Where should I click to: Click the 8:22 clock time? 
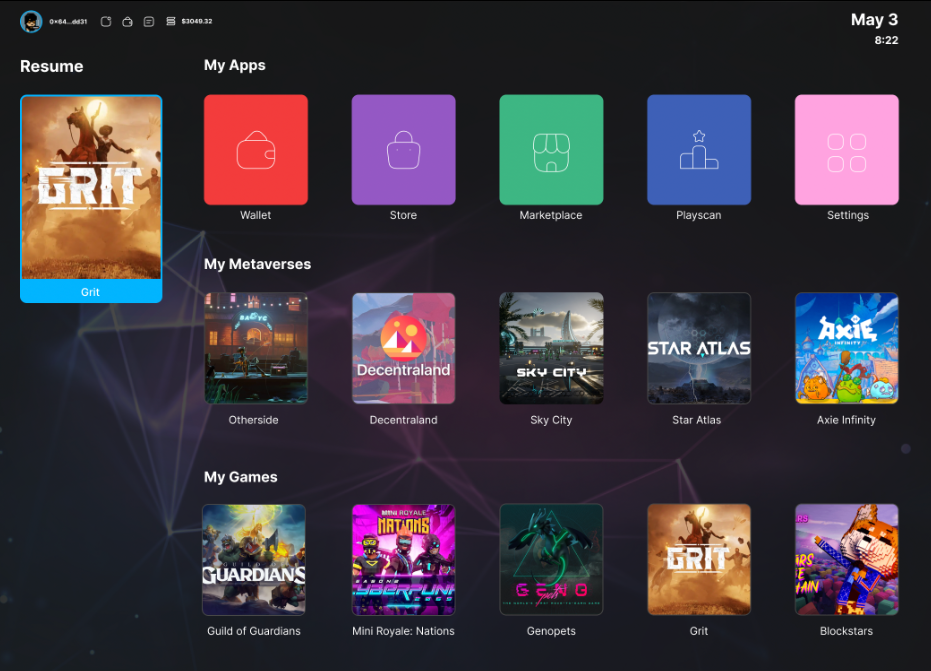pos(886,40)
